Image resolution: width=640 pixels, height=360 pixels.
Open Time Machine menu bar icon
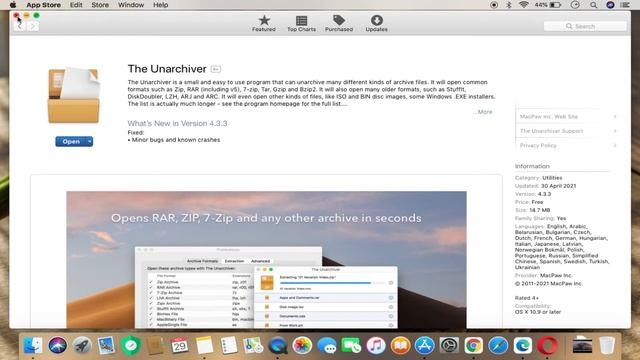click(575, 5)
